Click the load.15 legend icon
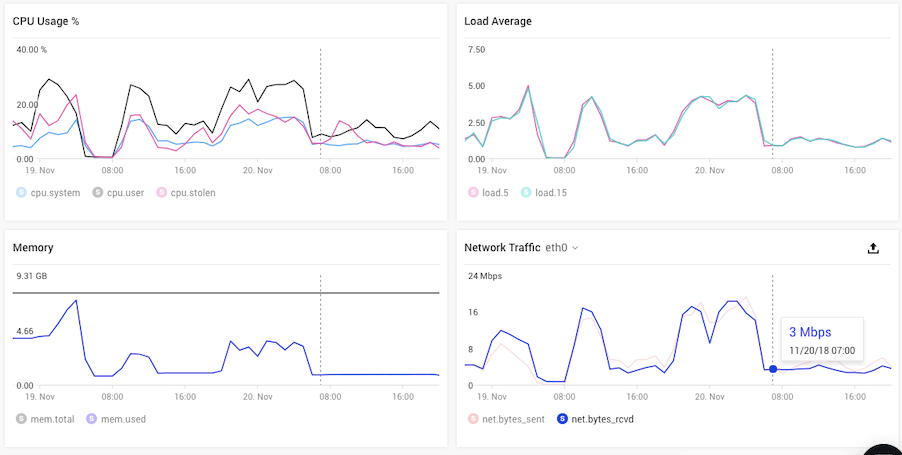Viewport: 902px width, 455px height. [526, 193]
